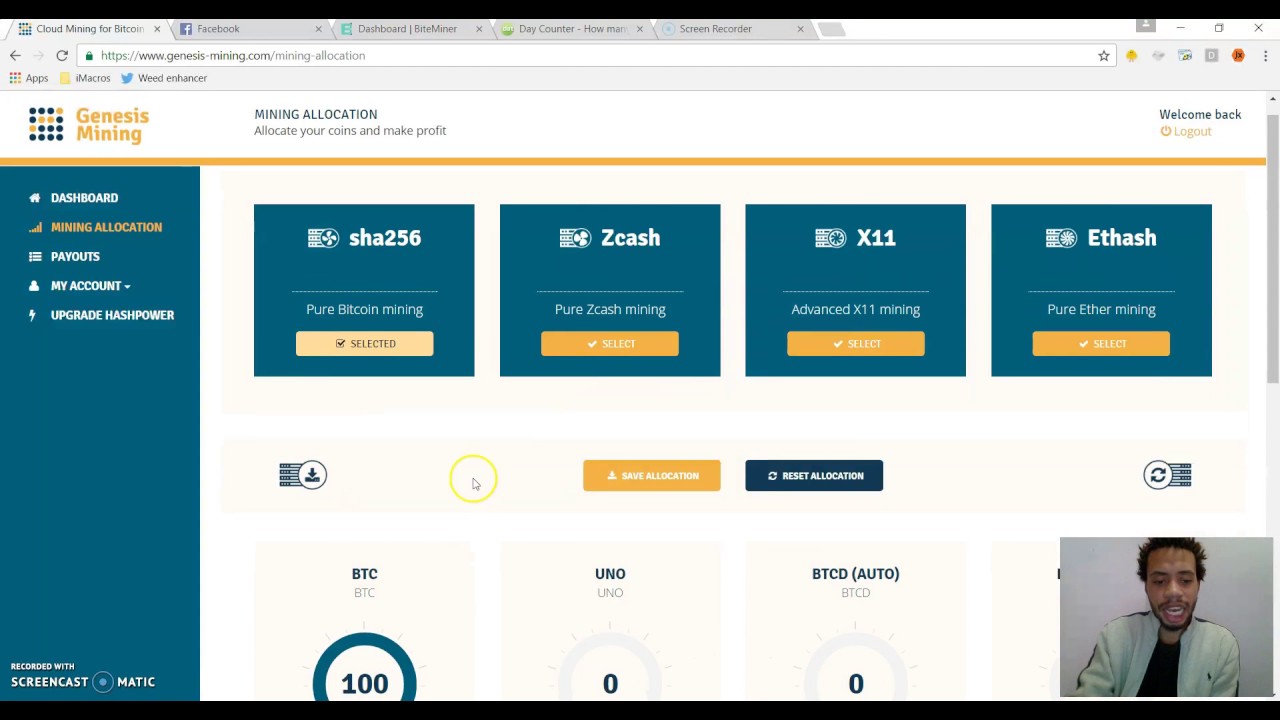This screenshot has width=1280, height=720.
Task: Switch to the Screen Recorder tab
Action: (729, 29)
